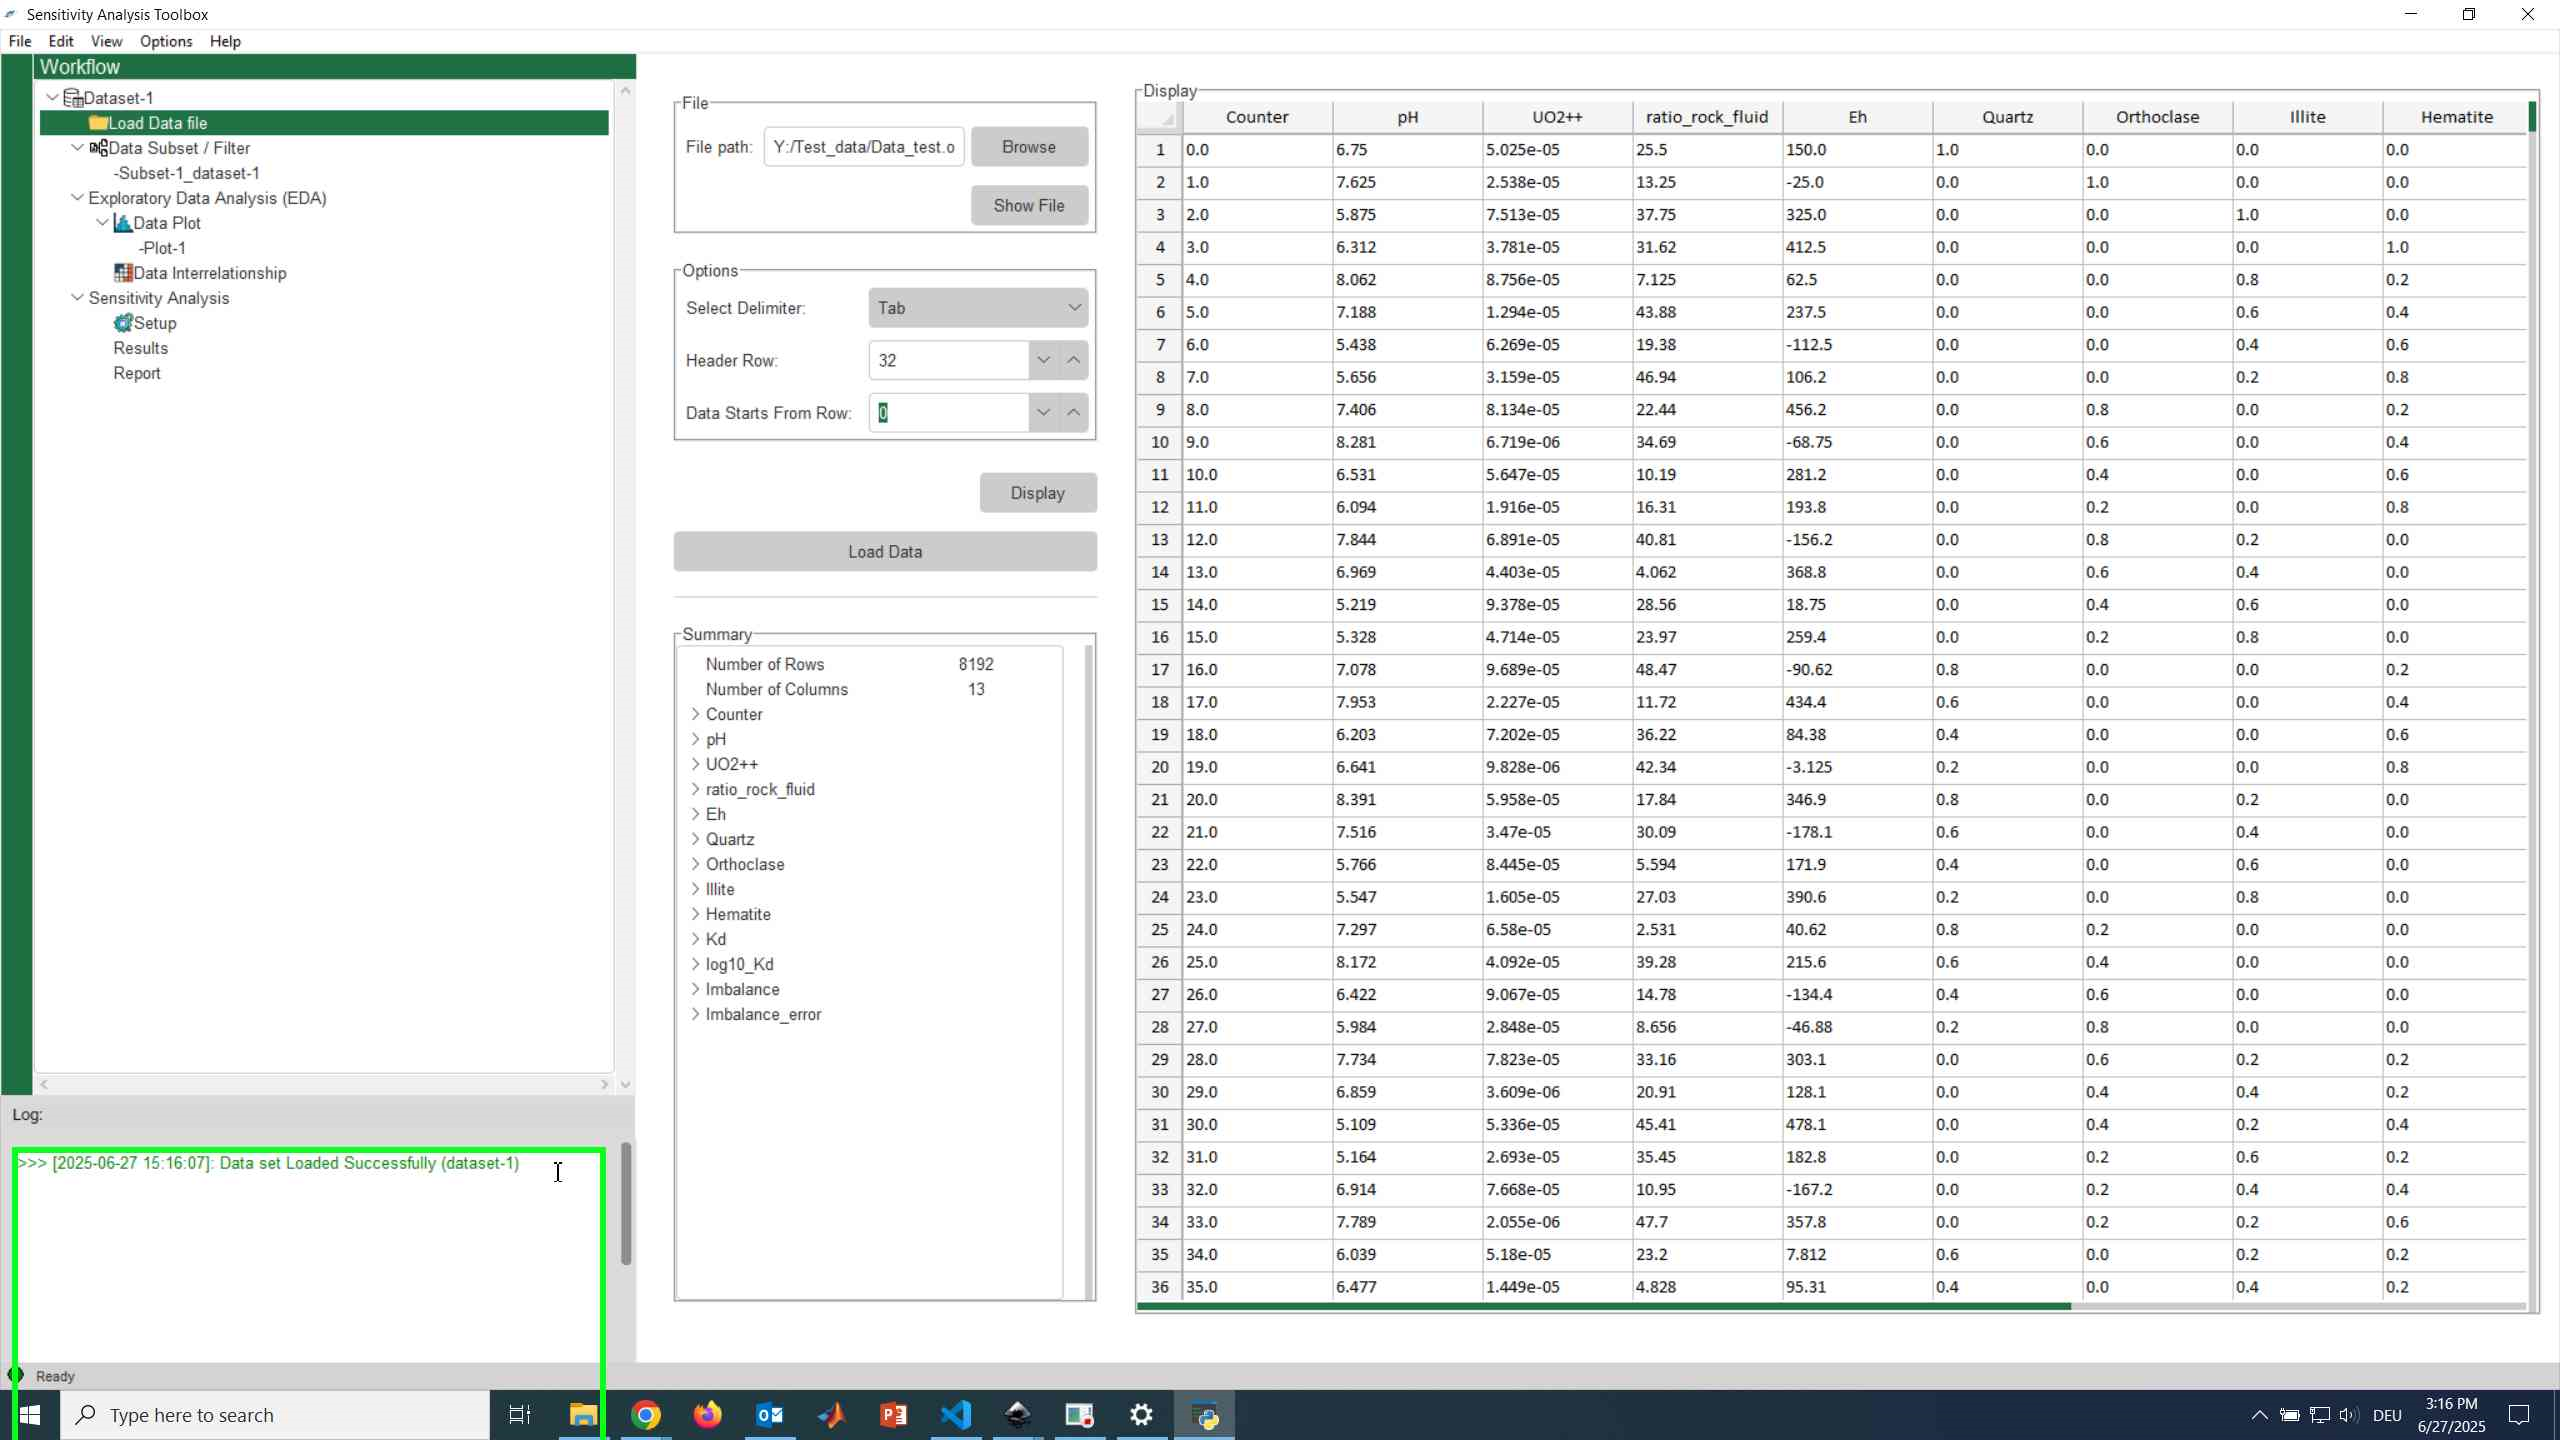Expand the ratio_rock_fluid summary entry
Image resolution: width=2560 pixels, height=1440 pixels.
point(696,789)
